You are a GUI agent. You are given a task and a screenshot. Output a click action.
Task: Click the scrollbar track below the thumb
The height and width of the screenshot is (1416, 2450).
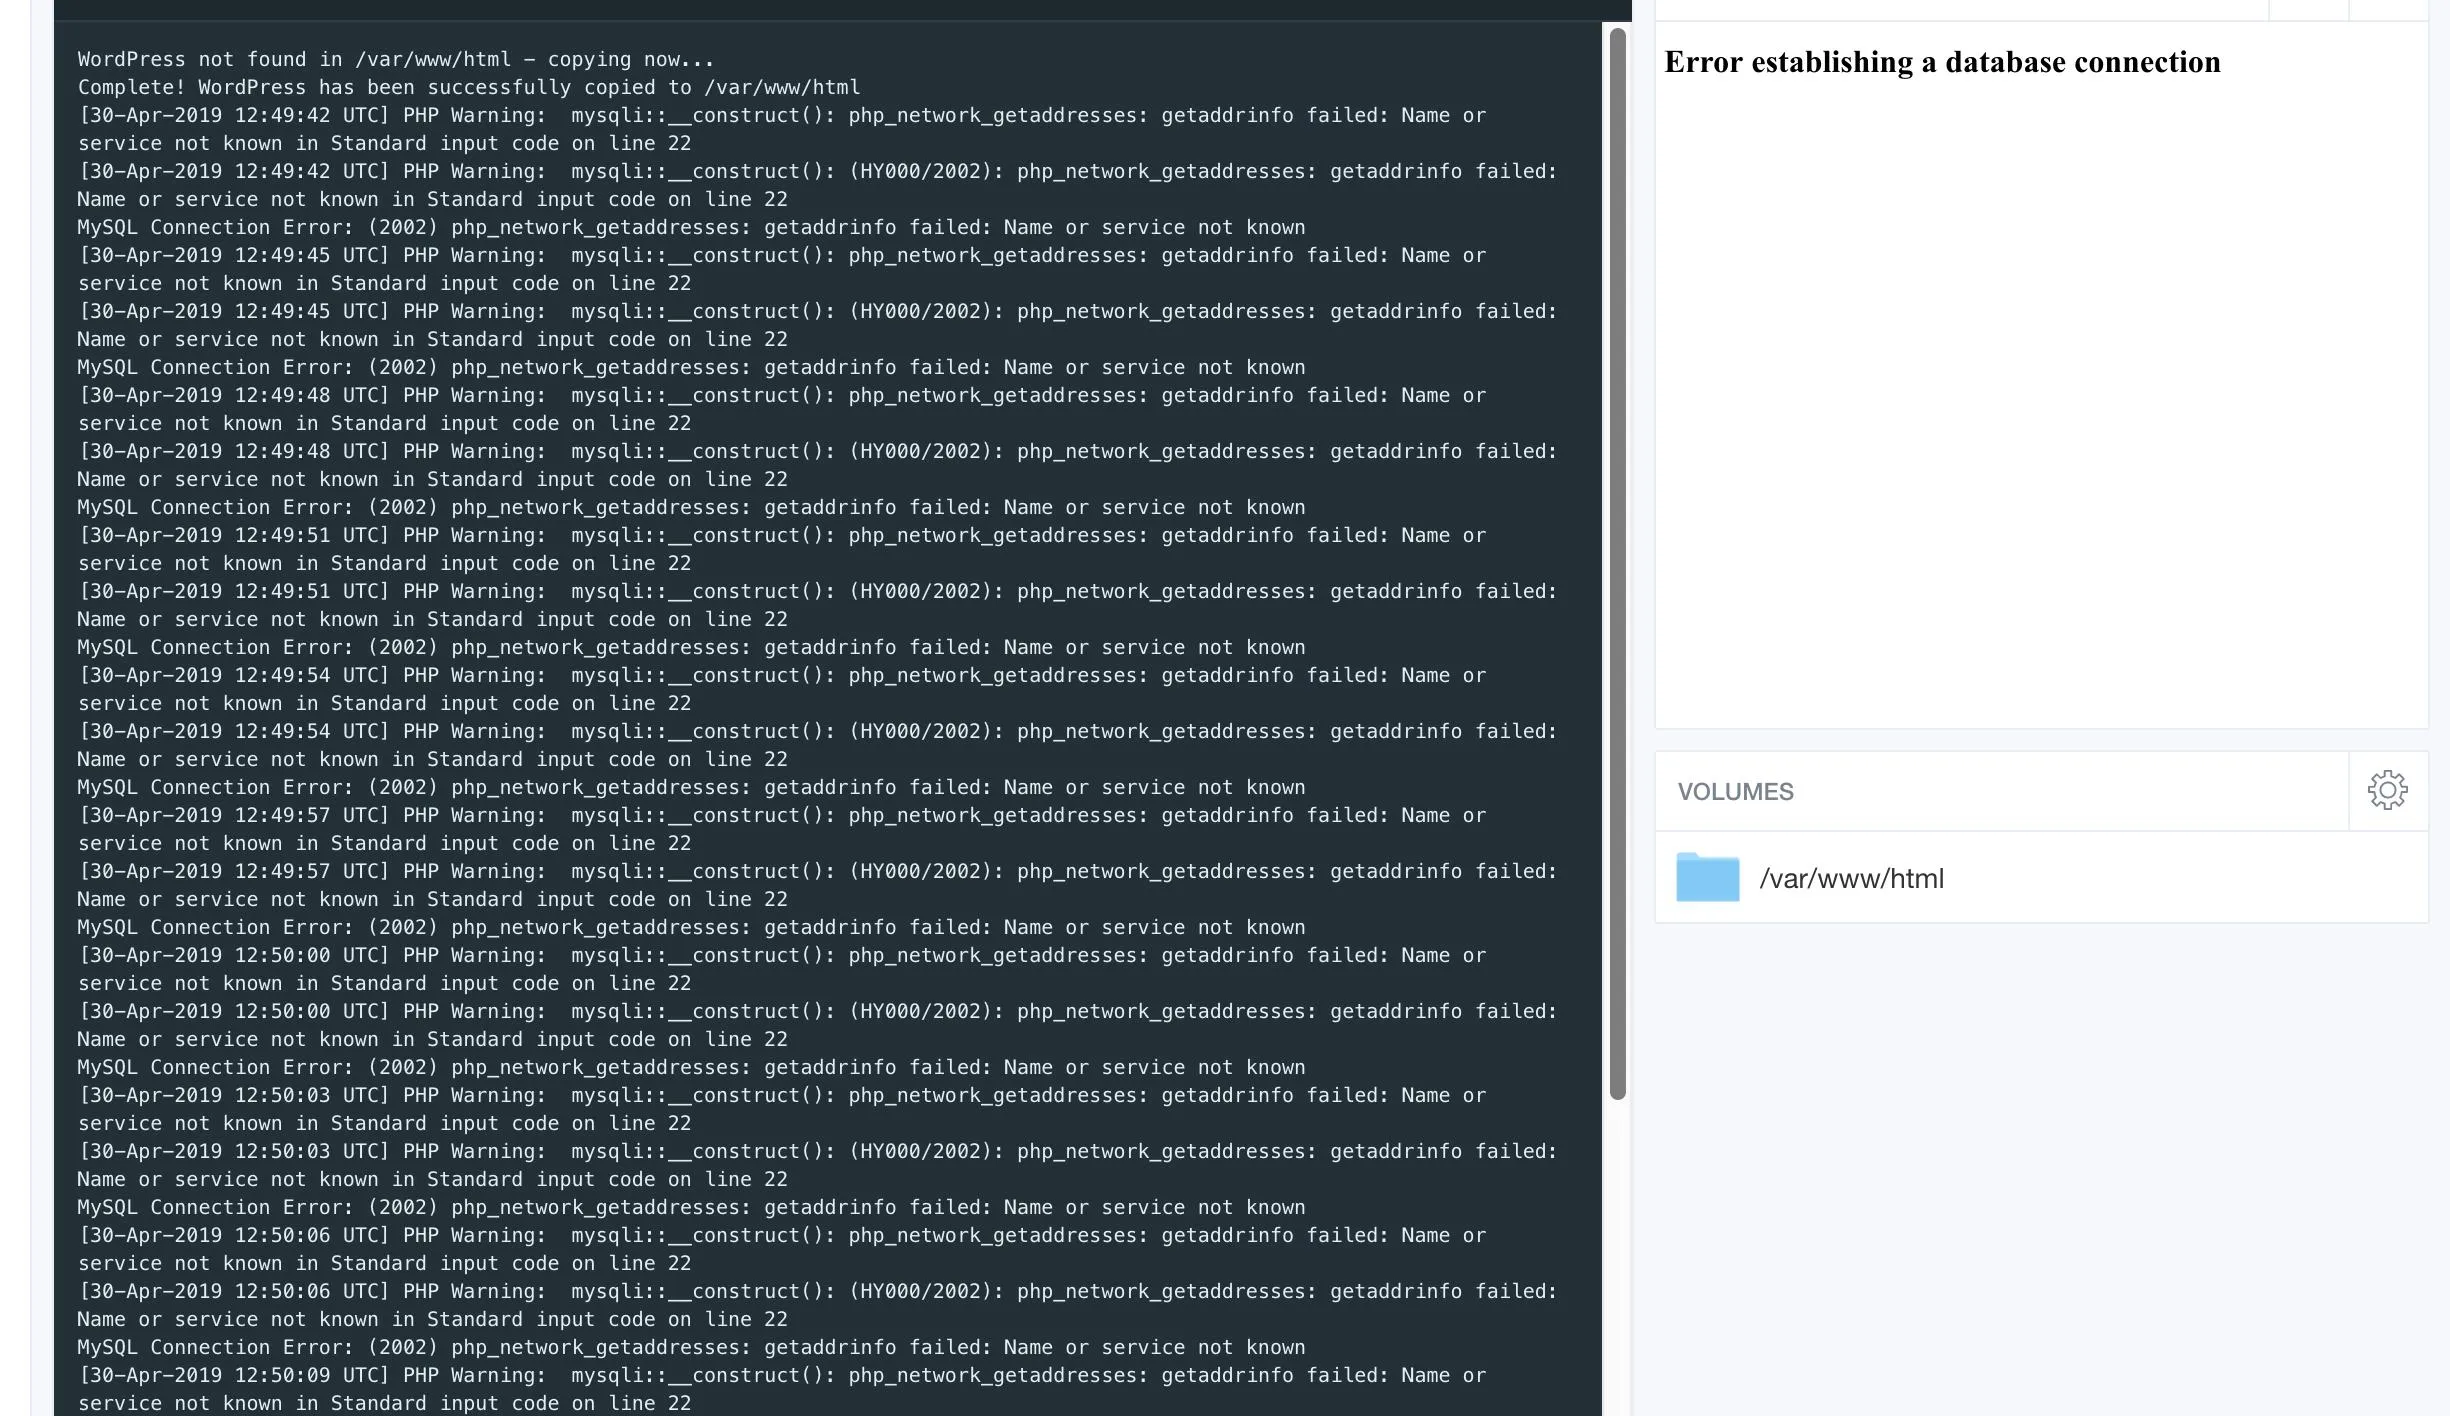pyautogui.click(x=1617, y=1260)
